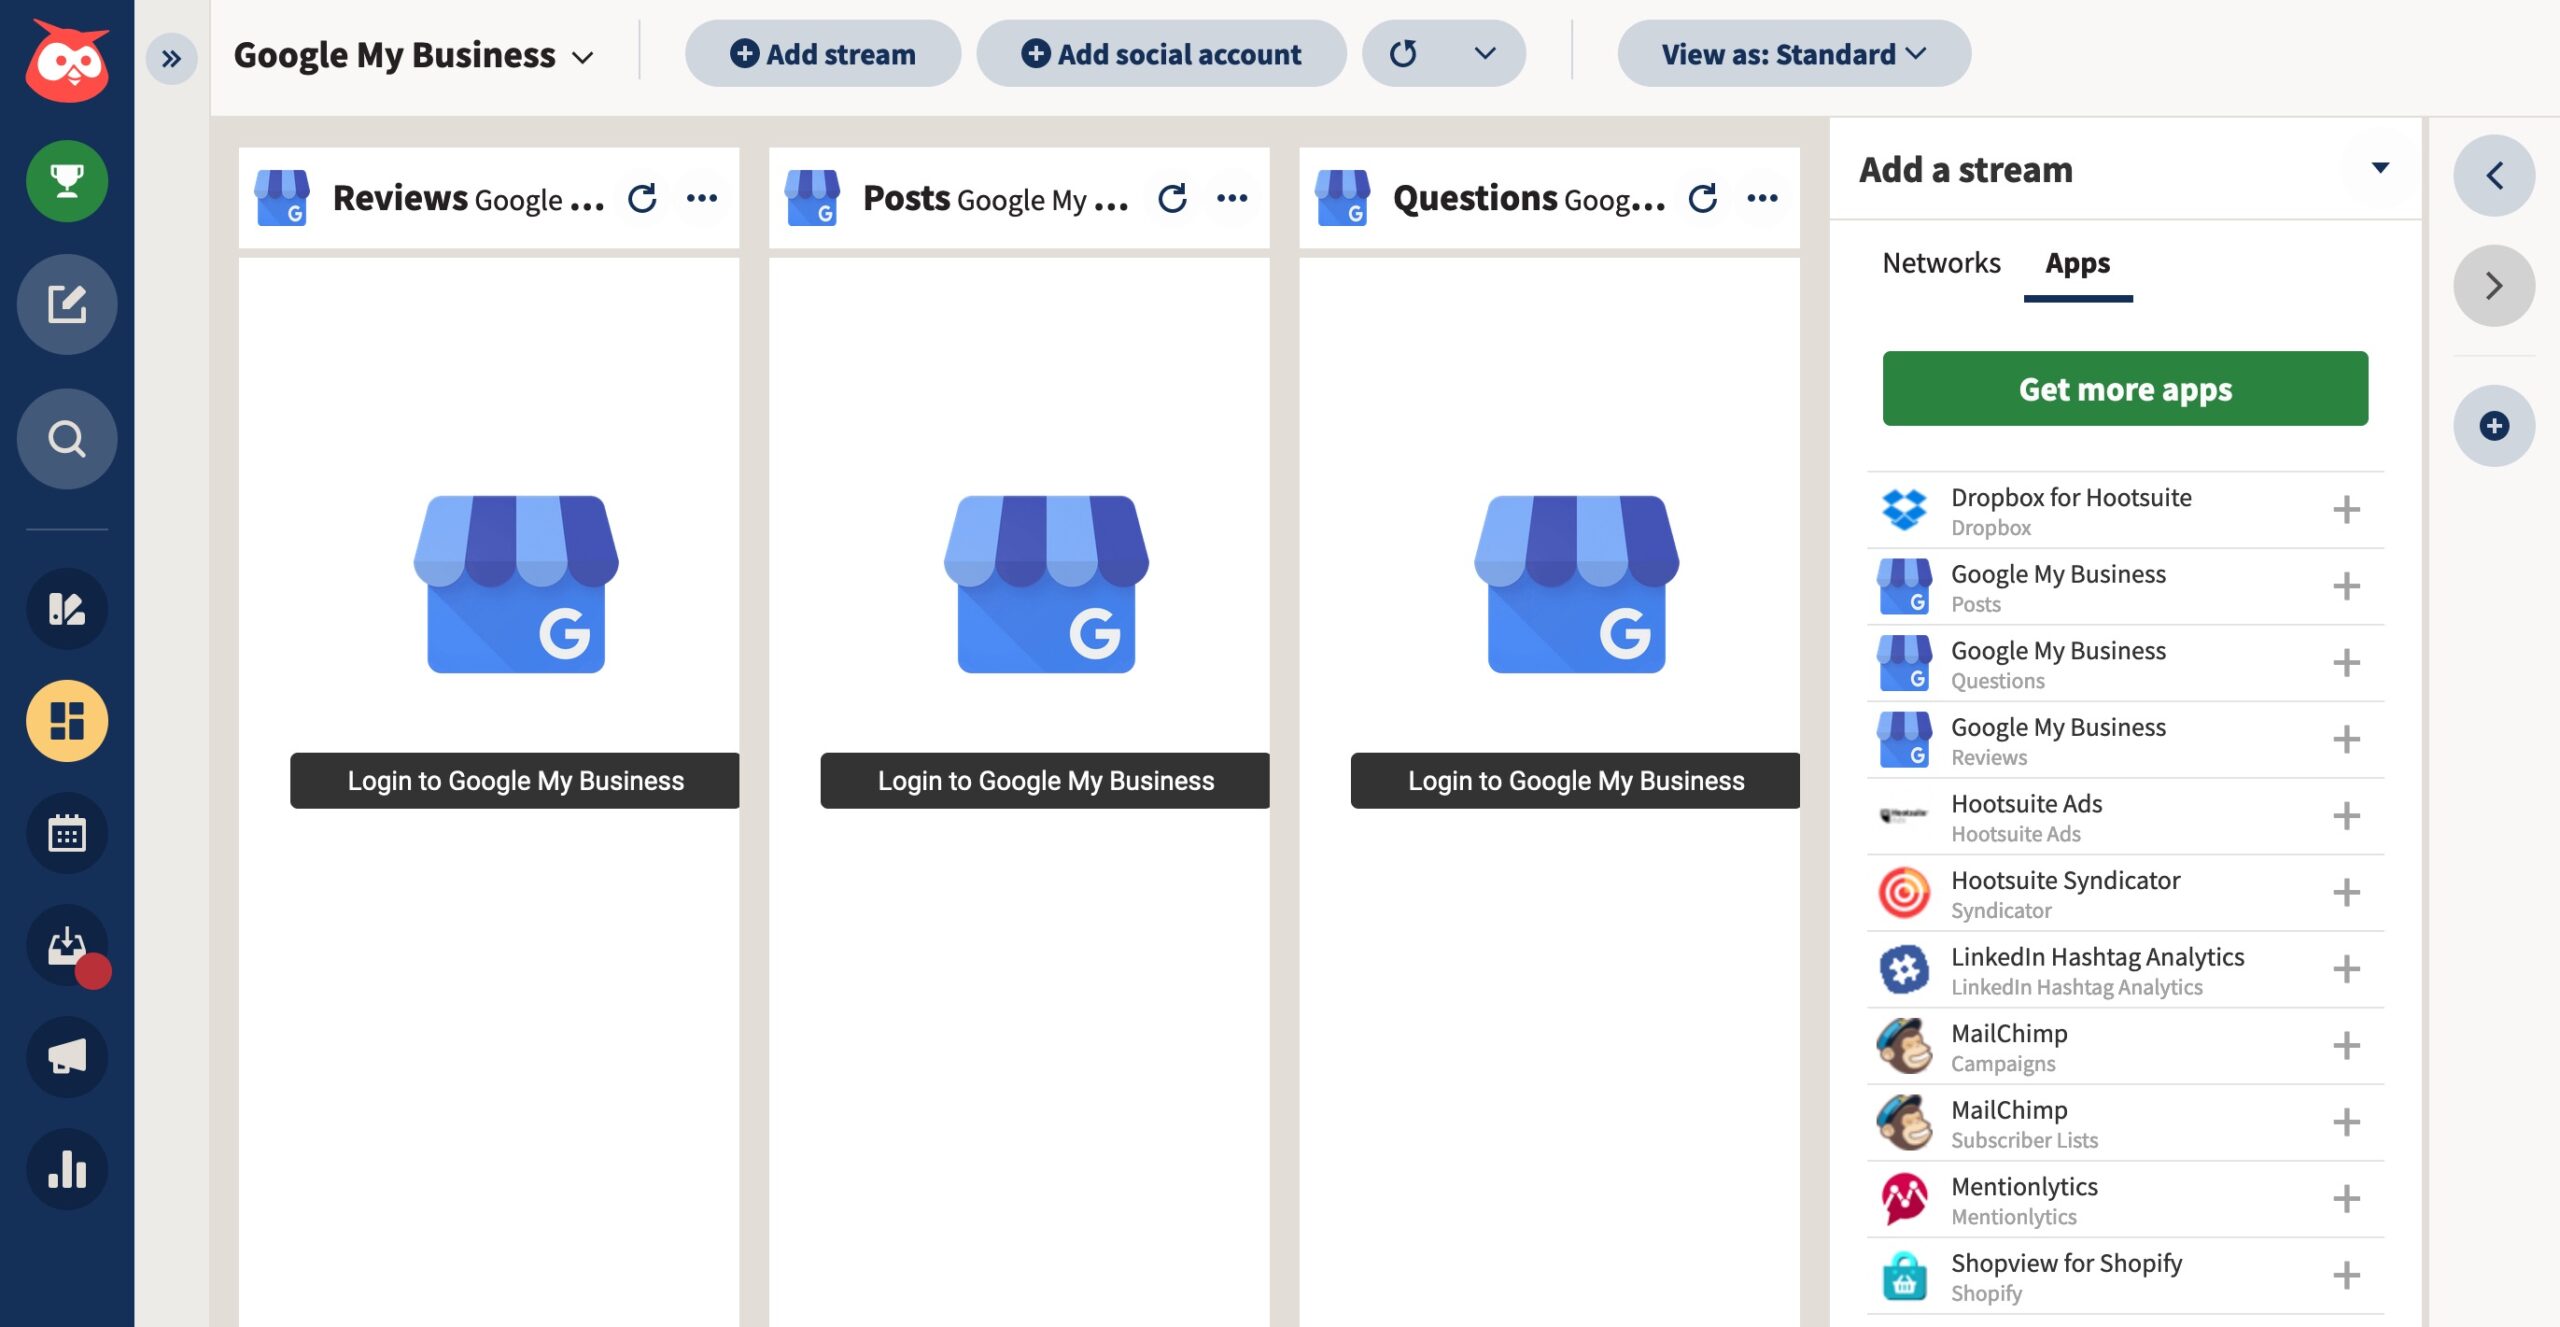Screen dimensions: 2560x1327
Task: Open the Analytics bar chart icon
Action: pyautogui.click(x=67, y=1169)
